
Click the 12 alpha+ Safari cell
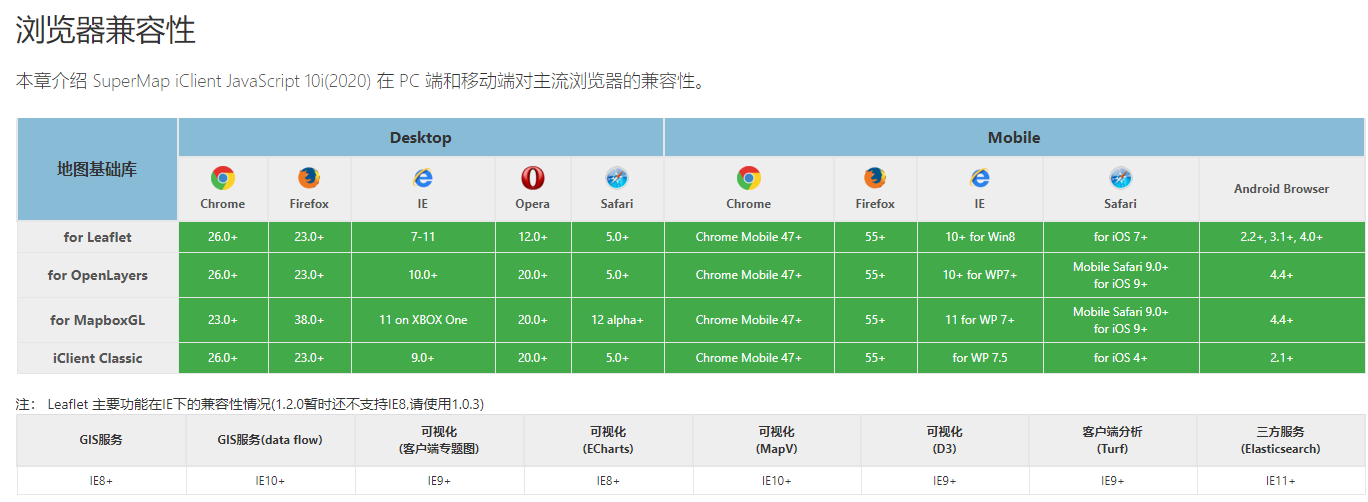click(x=617, y=320)
